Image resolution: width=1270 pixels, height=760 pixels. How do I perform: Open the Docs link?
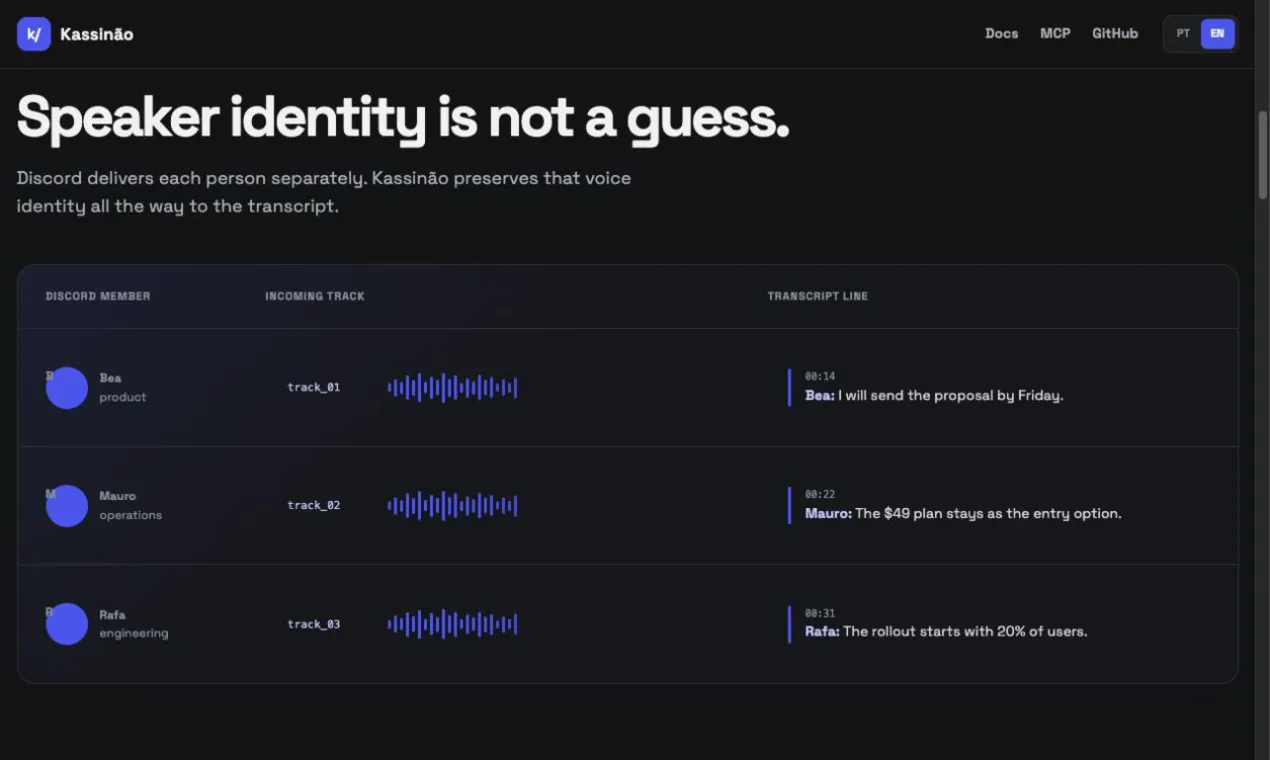tap(1001, 33)
